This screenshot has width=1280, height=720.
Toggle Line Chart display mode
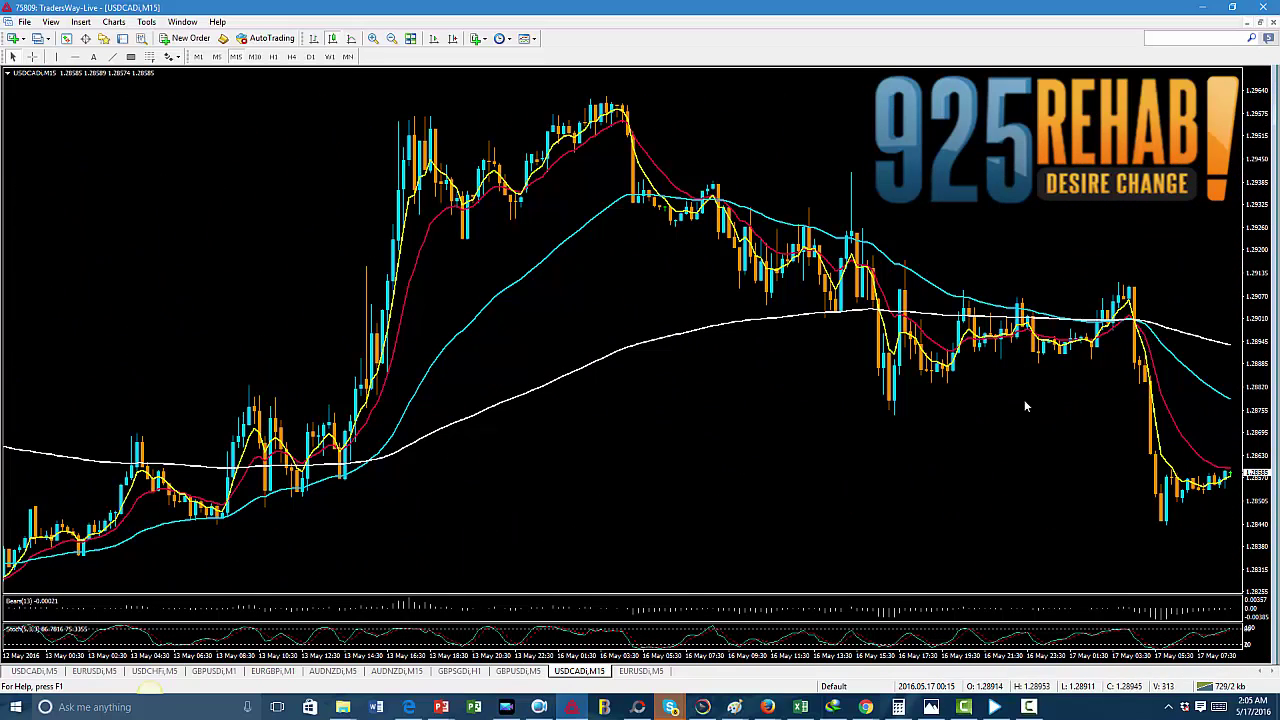point(351,39)
